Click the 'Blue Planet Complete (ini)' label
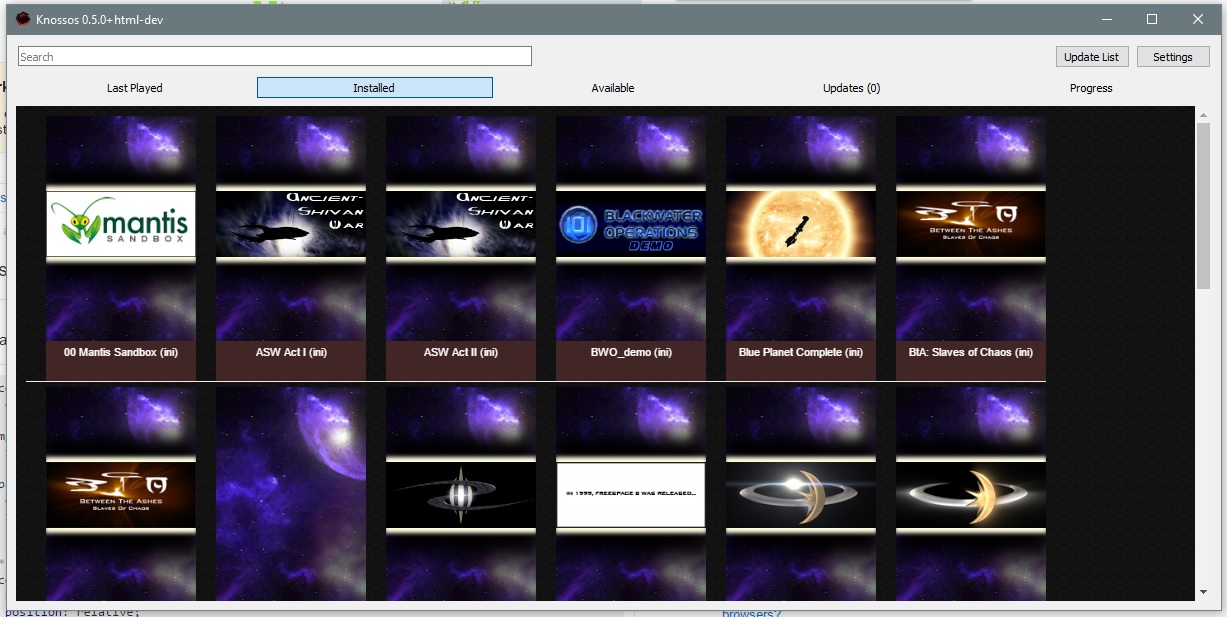1227x617 pixels. click(x=801, y=352)
